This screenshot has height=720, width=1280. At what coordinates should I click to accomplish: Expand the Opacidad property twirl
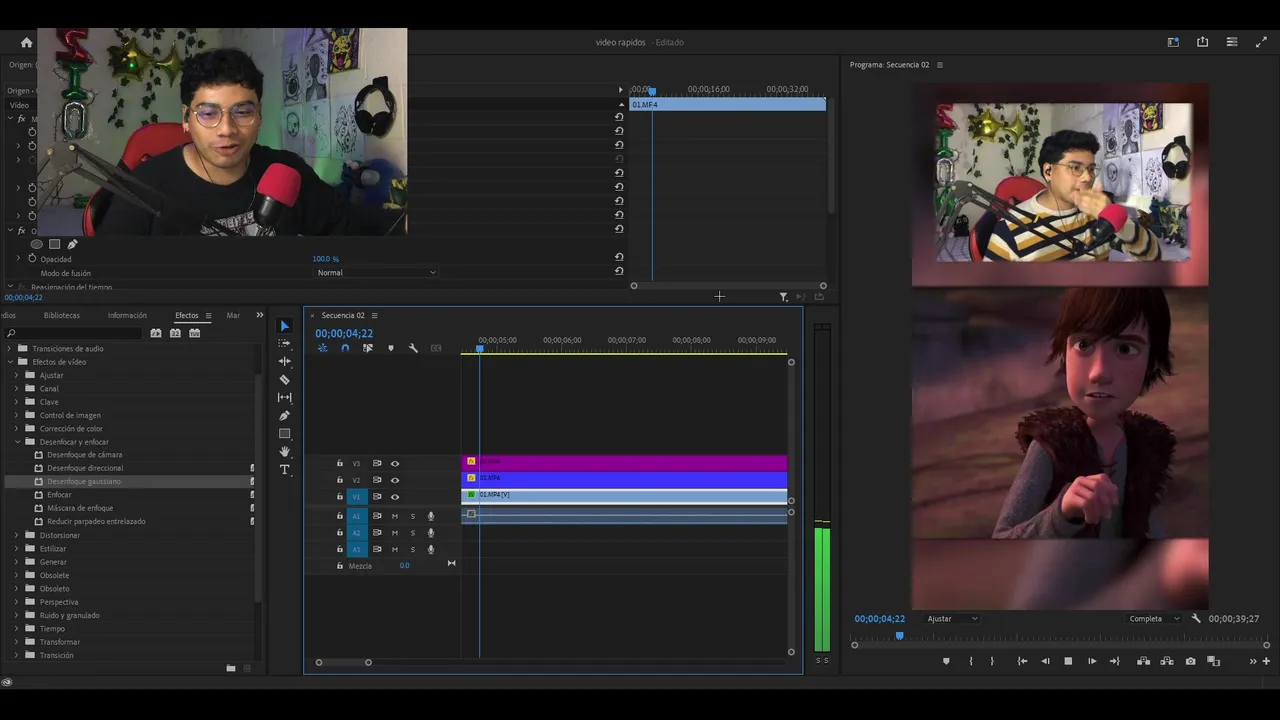click(x=17, y=258)
